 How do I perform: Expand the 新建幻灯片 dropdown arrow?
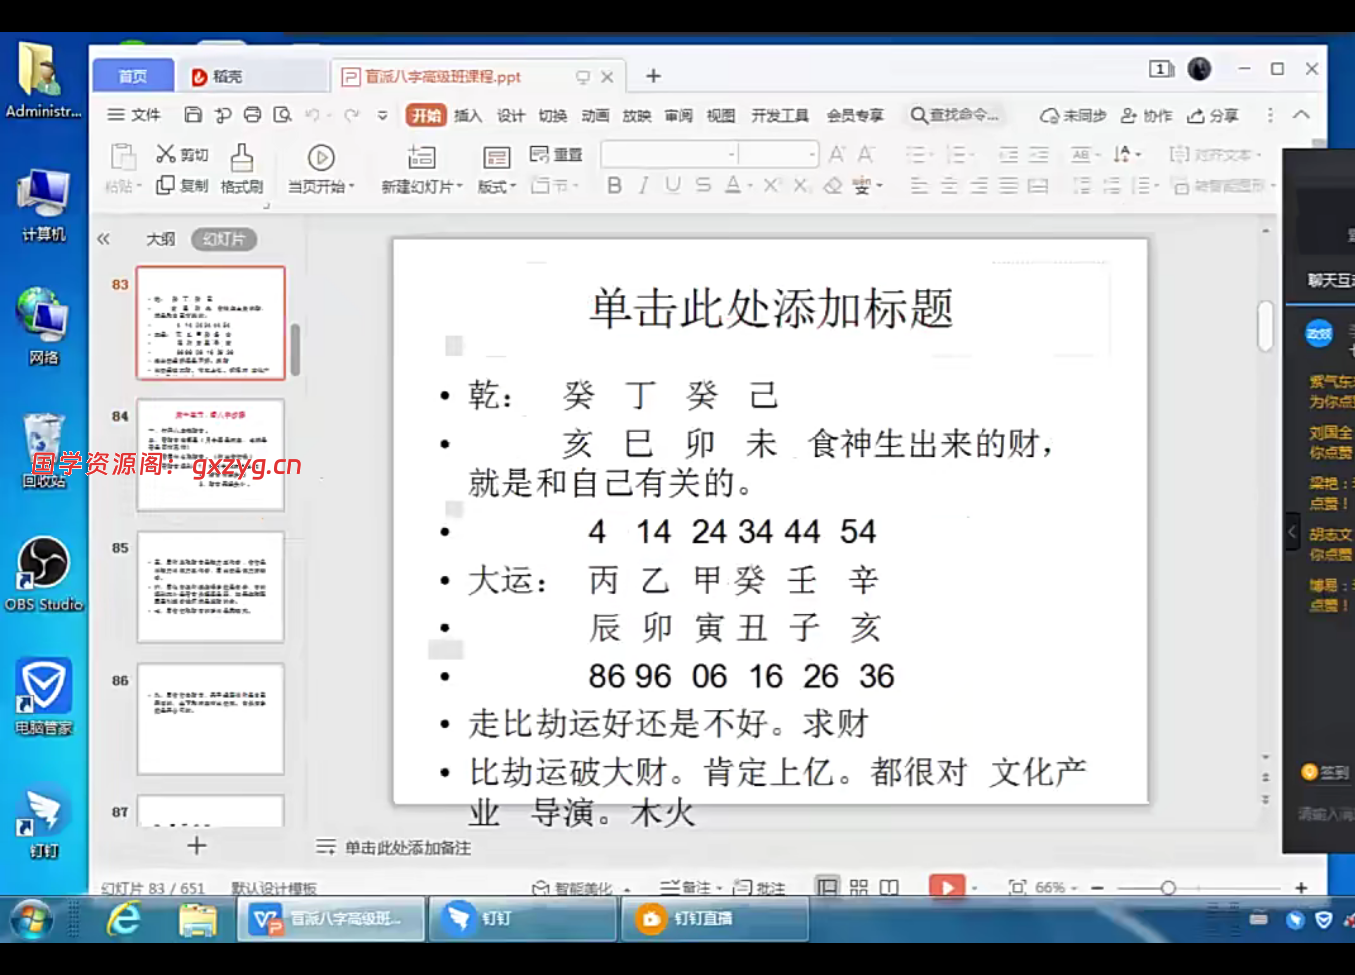(459, 187)
